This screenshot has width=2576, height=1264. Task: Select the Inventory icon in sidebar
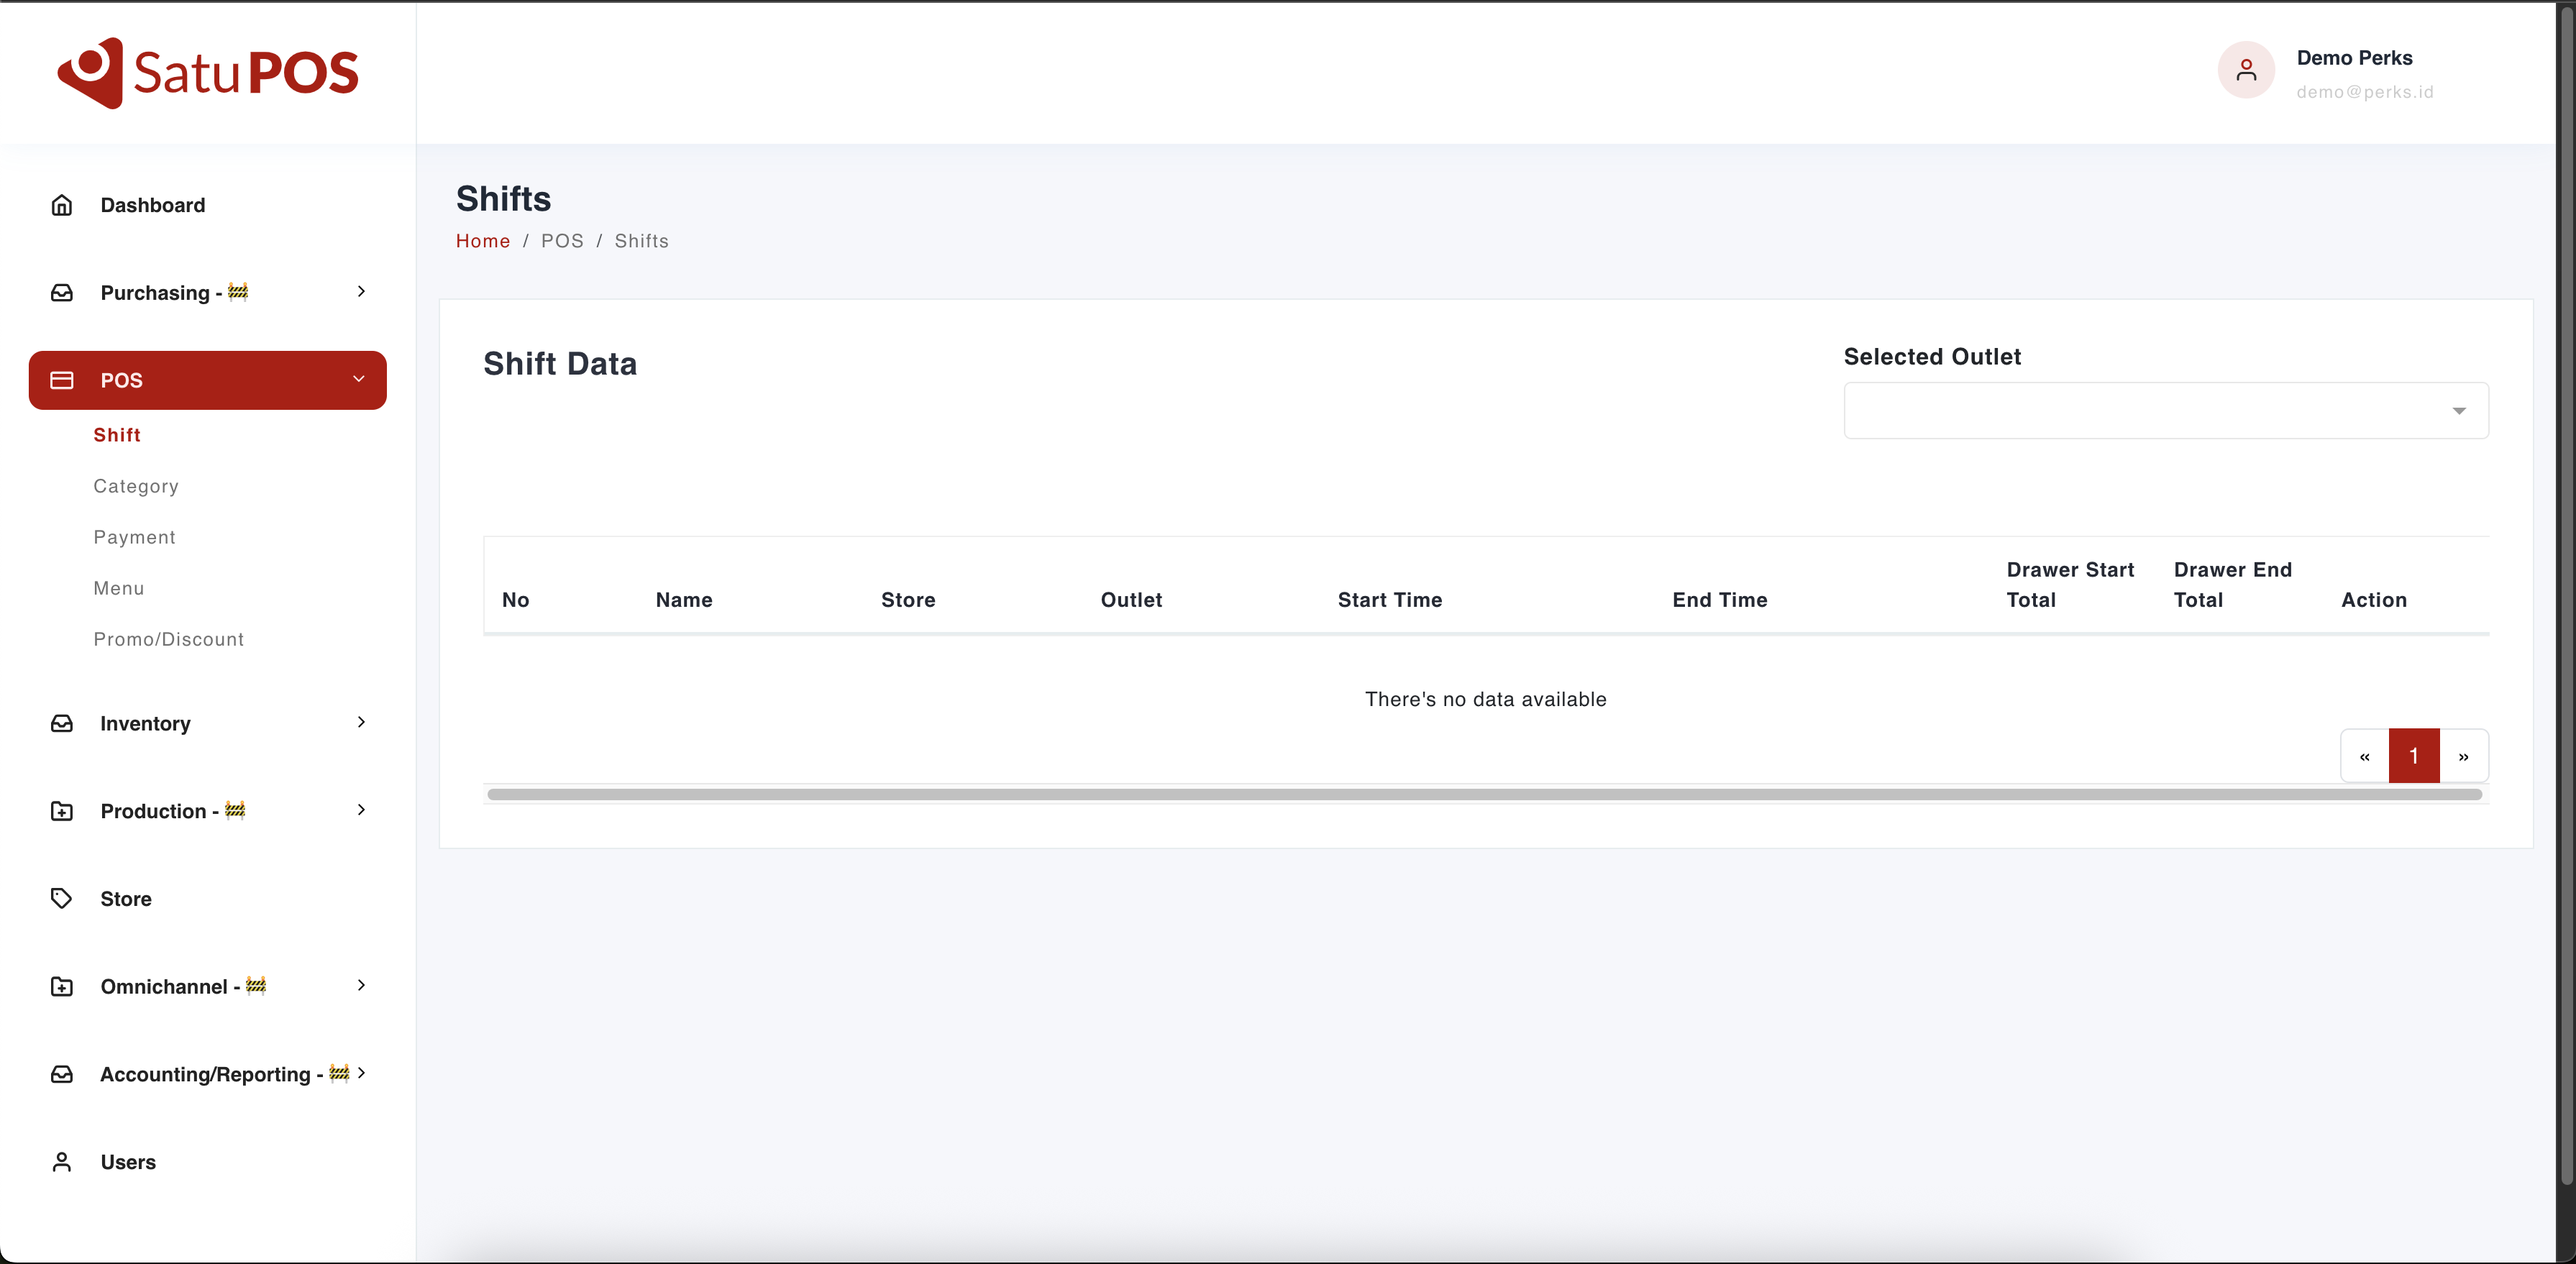point(61,723)
